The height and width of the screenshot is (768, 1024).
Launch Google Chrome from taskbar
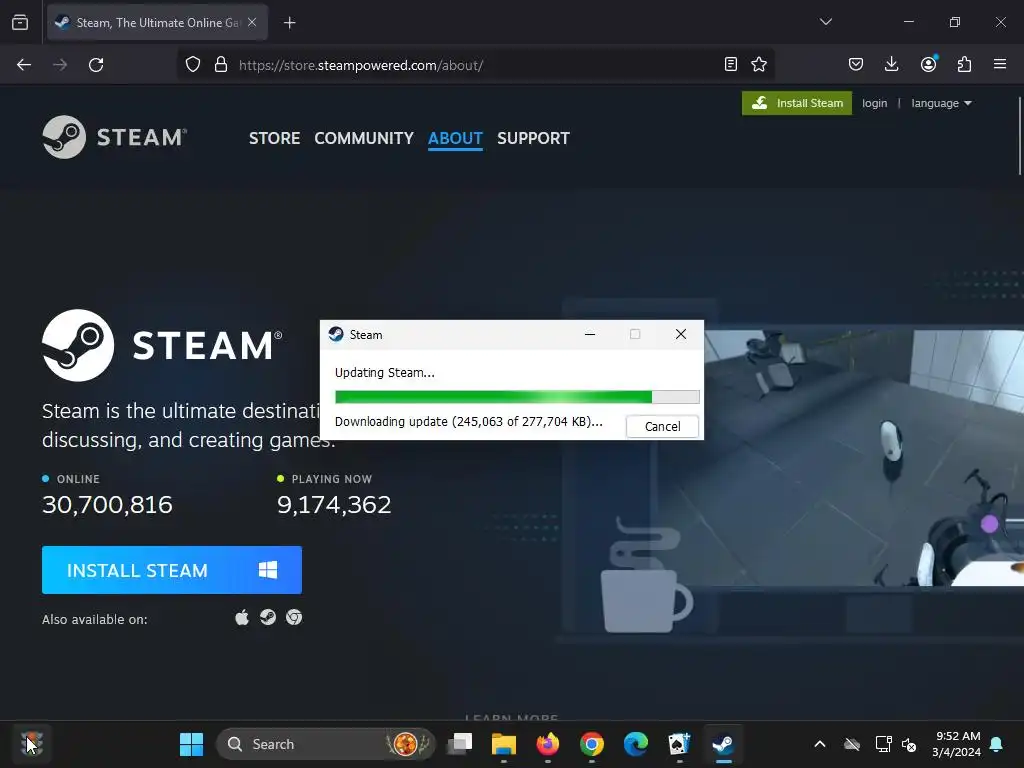click(592, 744)
